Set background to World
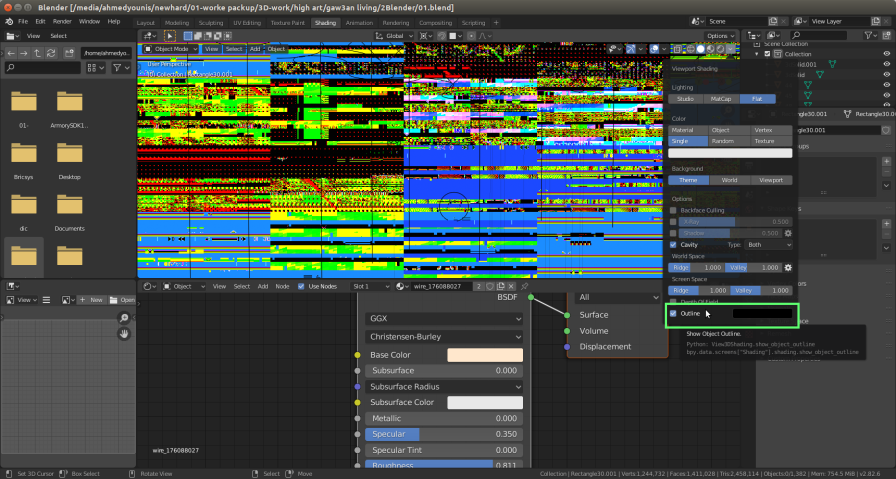The image size is (896, 479). coord(729,180)
